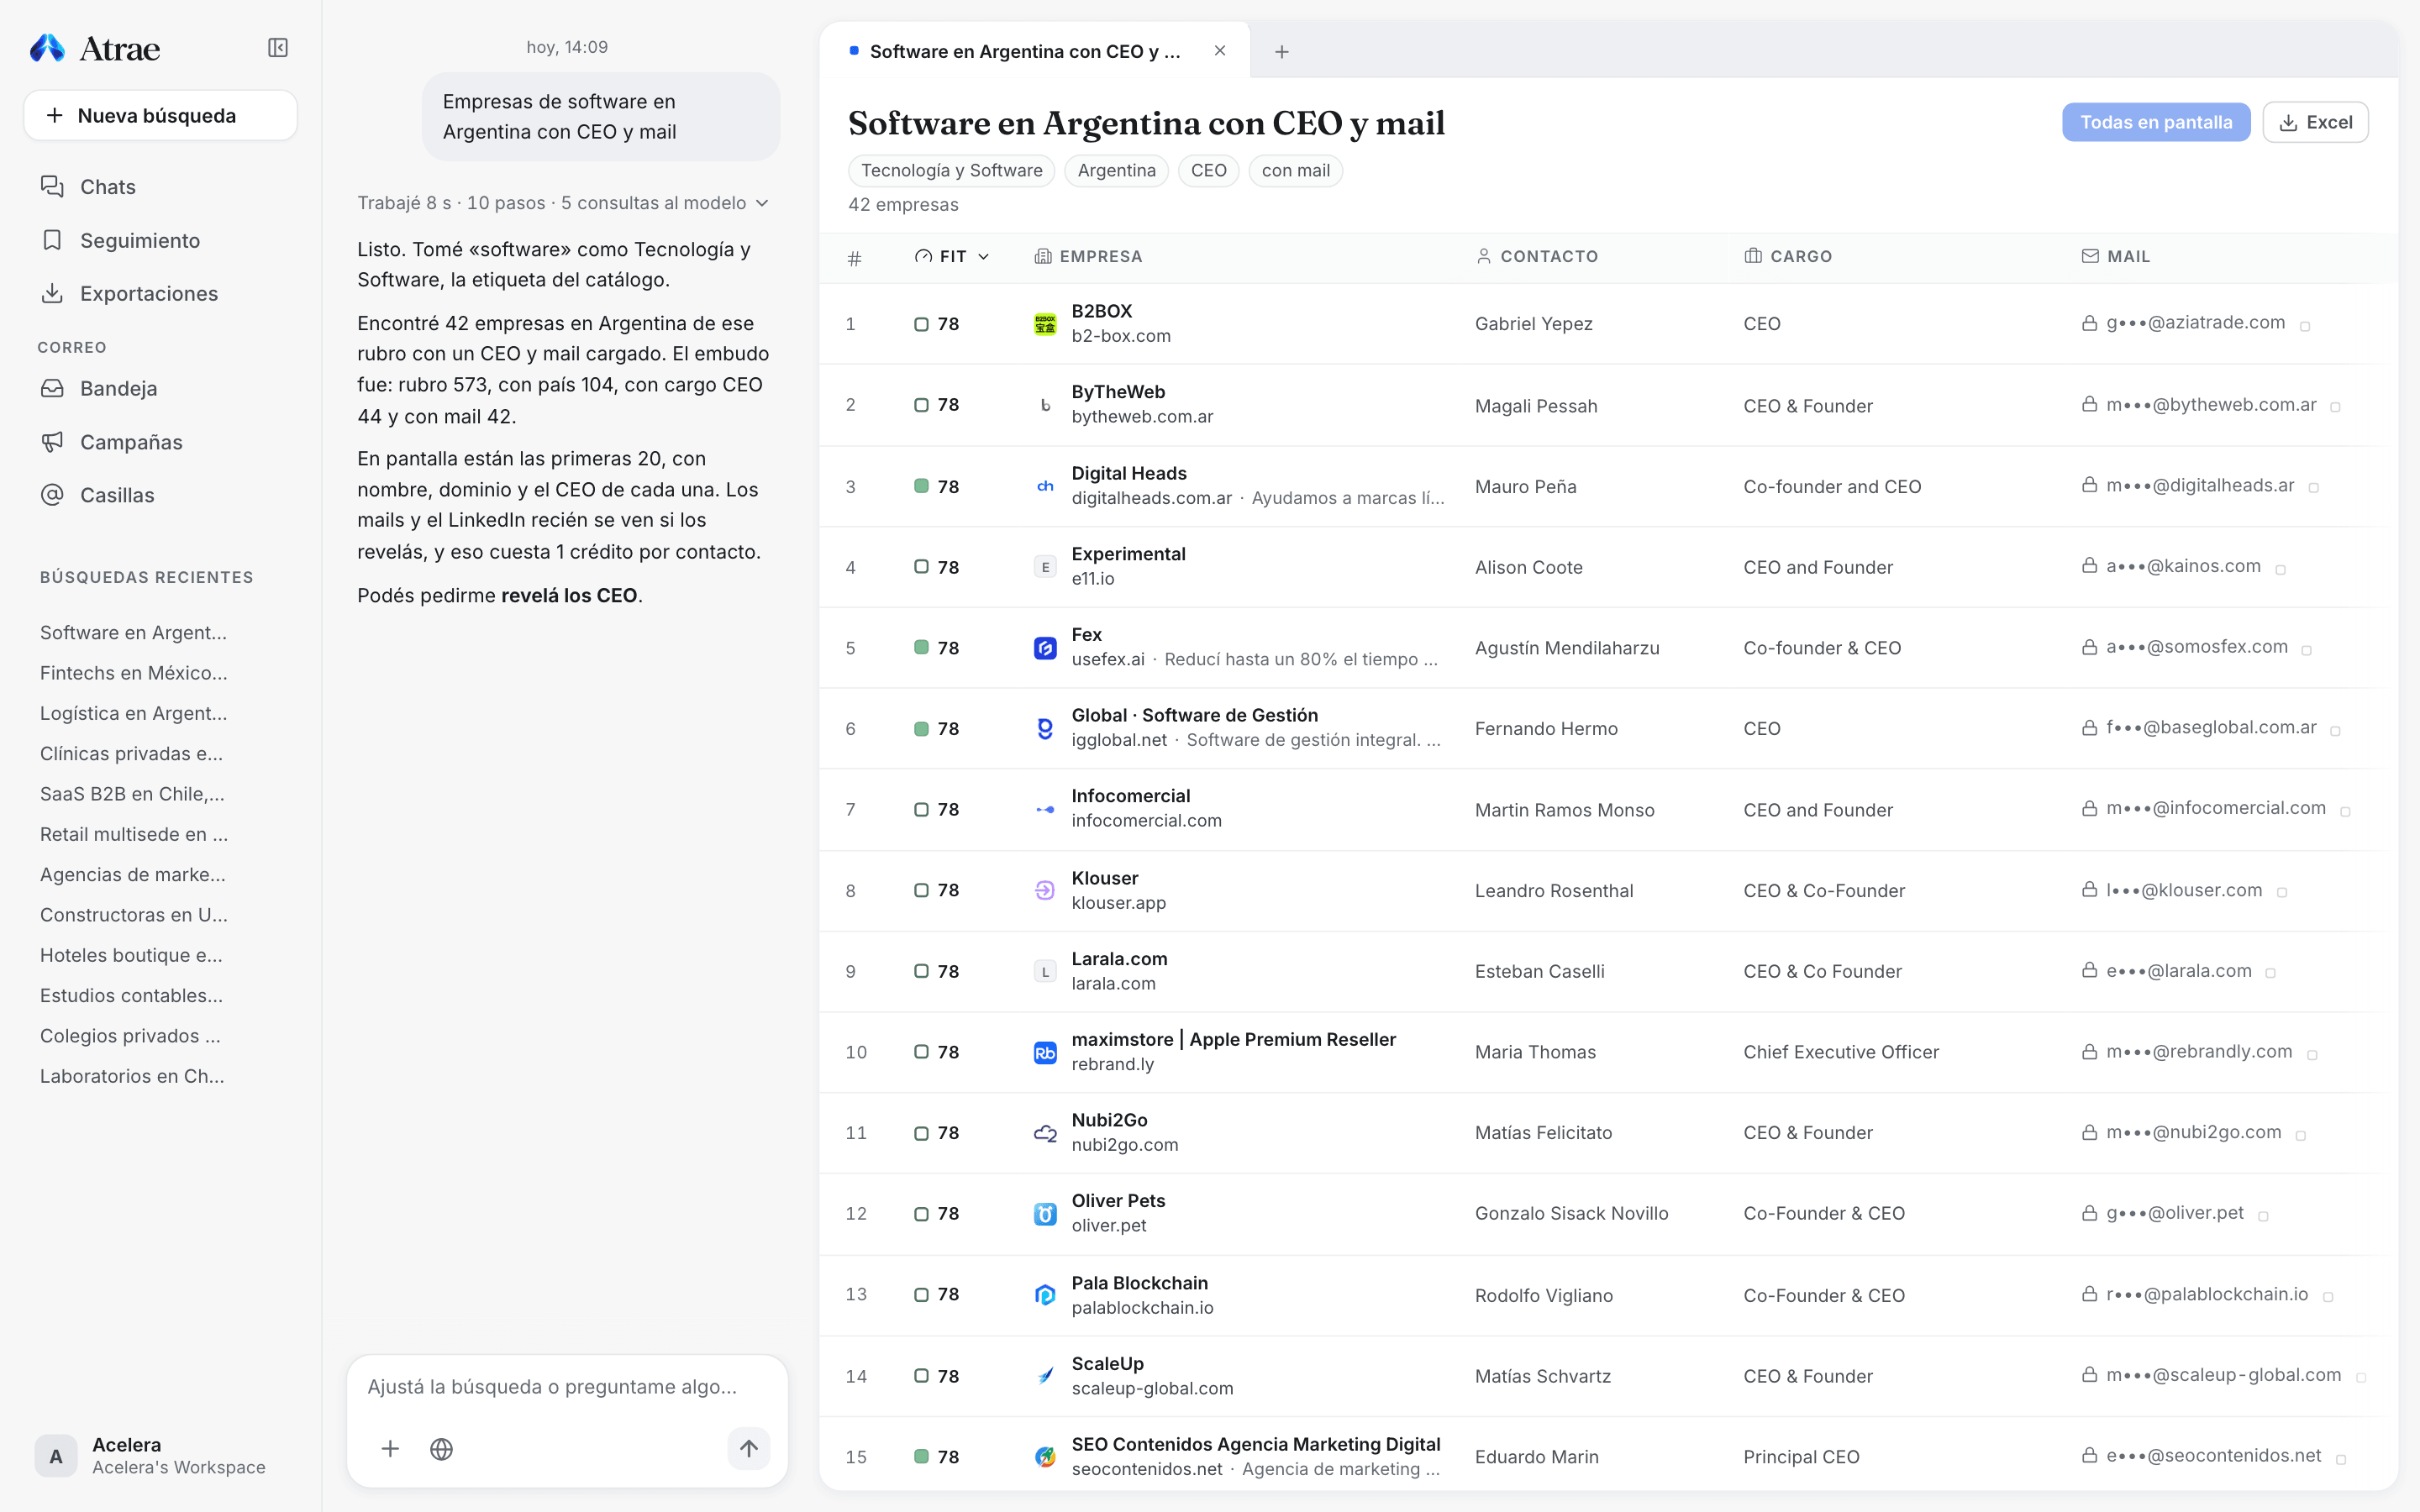The image size is (2420, 1512).
Task: Start a Nueva búsqueda
Action: click(x=160, y=116)
